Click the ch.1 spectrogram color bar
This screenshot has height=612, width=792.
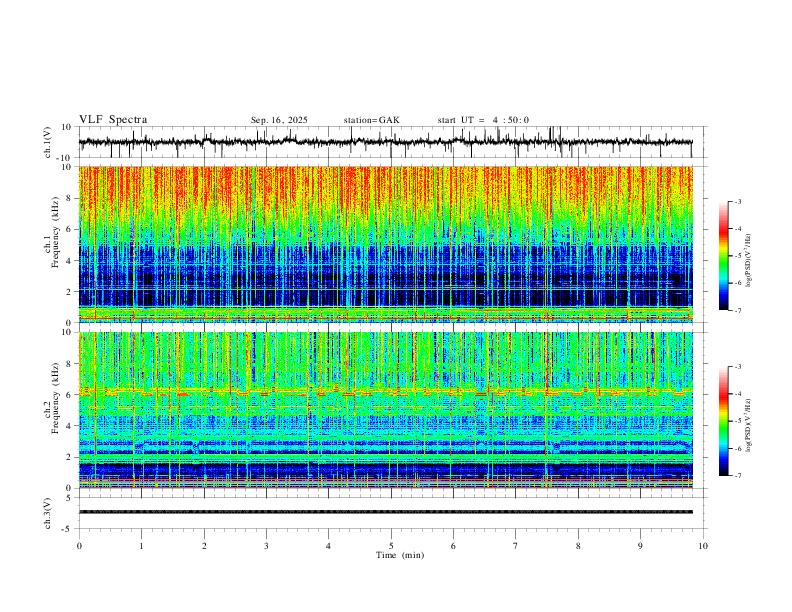[724, 256]
